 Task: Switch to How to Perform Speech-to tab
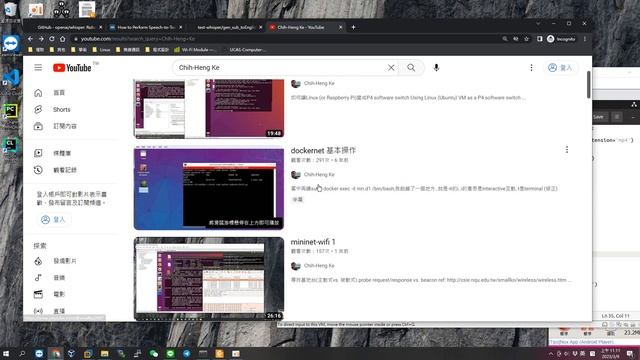145,27
